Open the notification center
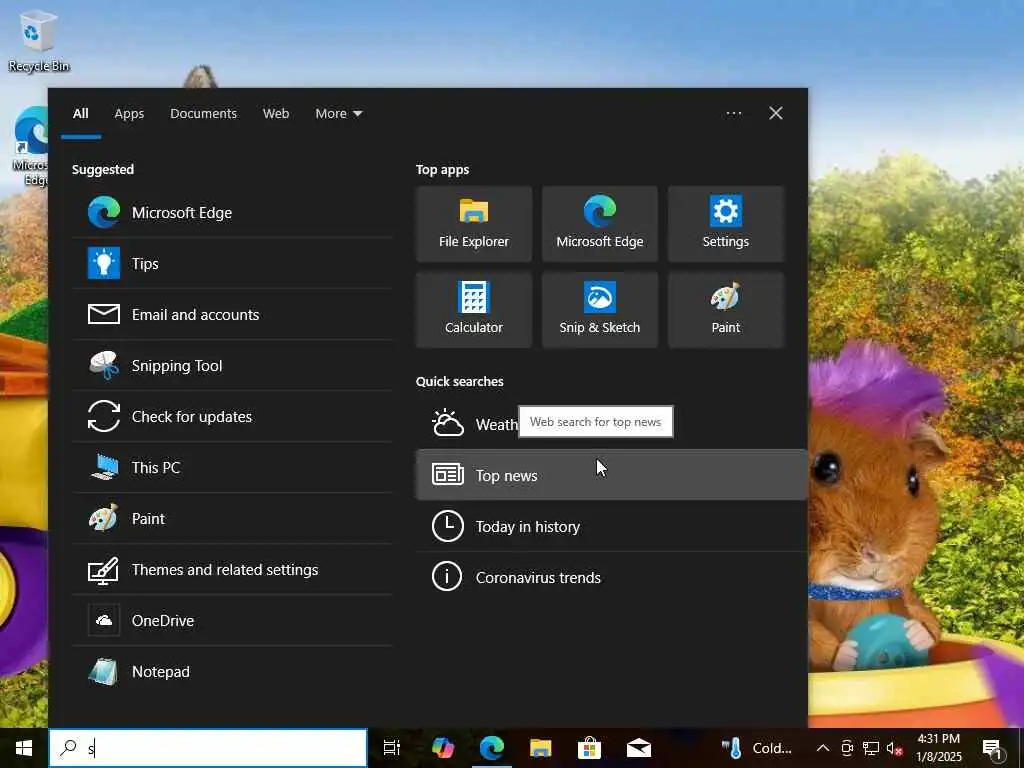The image size is (1024, 768). (993, 748)
